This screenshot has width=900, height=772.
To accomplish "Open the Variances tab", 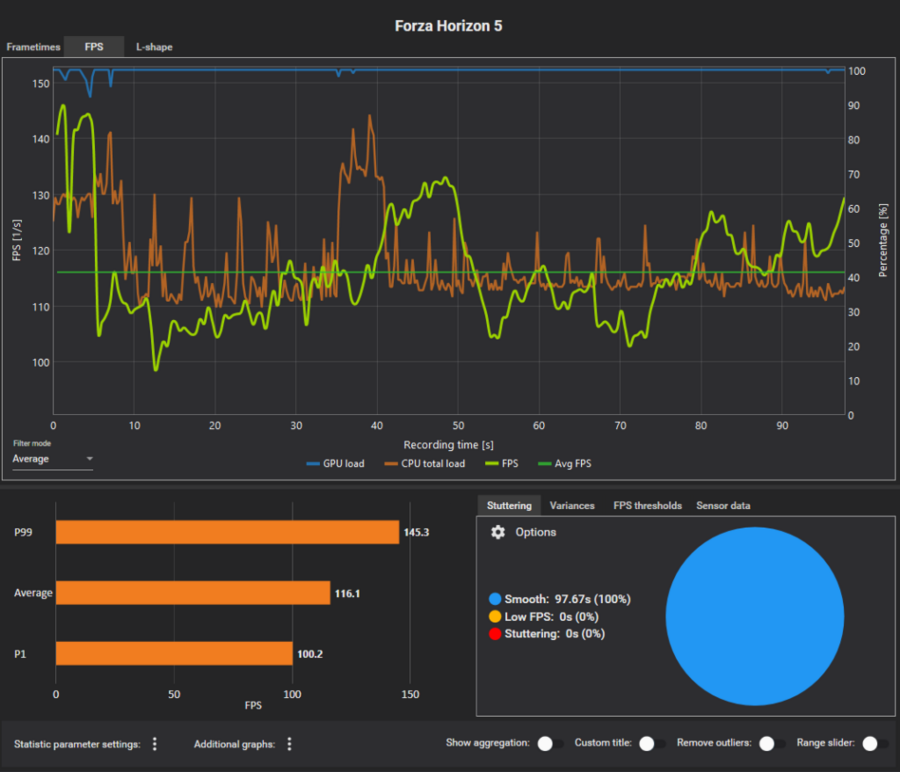I will (572, 506).
